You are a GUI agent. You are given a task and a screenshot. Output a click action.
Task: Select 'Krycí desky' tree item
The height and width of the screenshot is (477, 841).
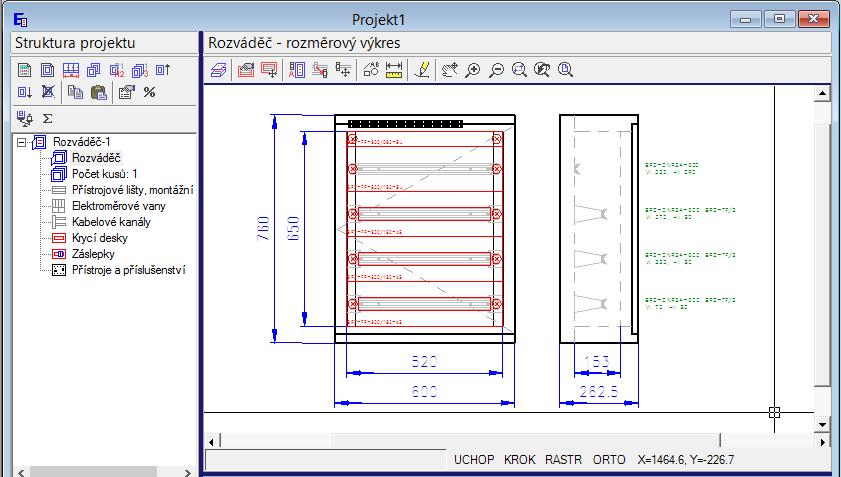[100, 238]
